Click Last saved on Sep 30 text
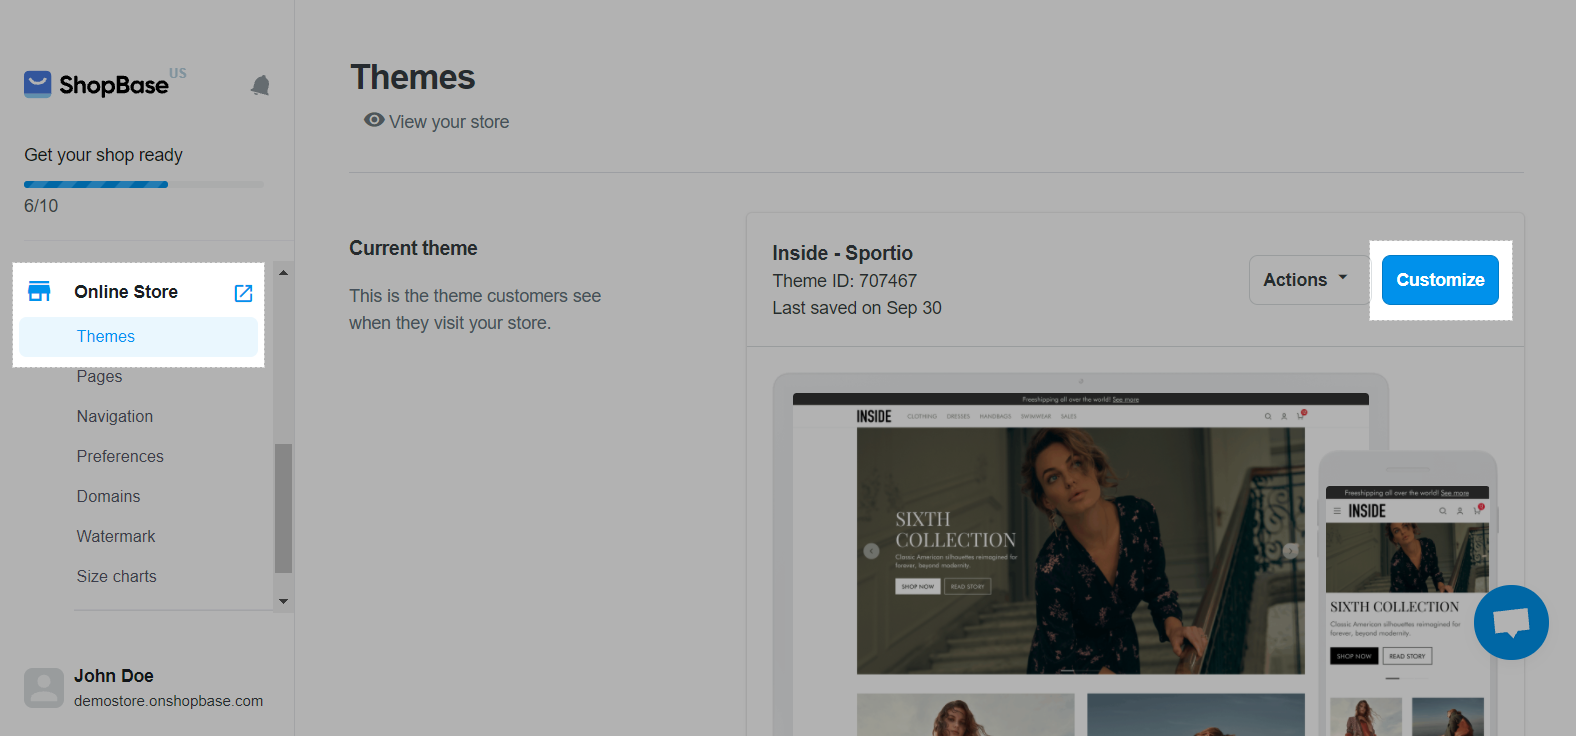The width and height of the screenshot is (1576, 736). 857,308
